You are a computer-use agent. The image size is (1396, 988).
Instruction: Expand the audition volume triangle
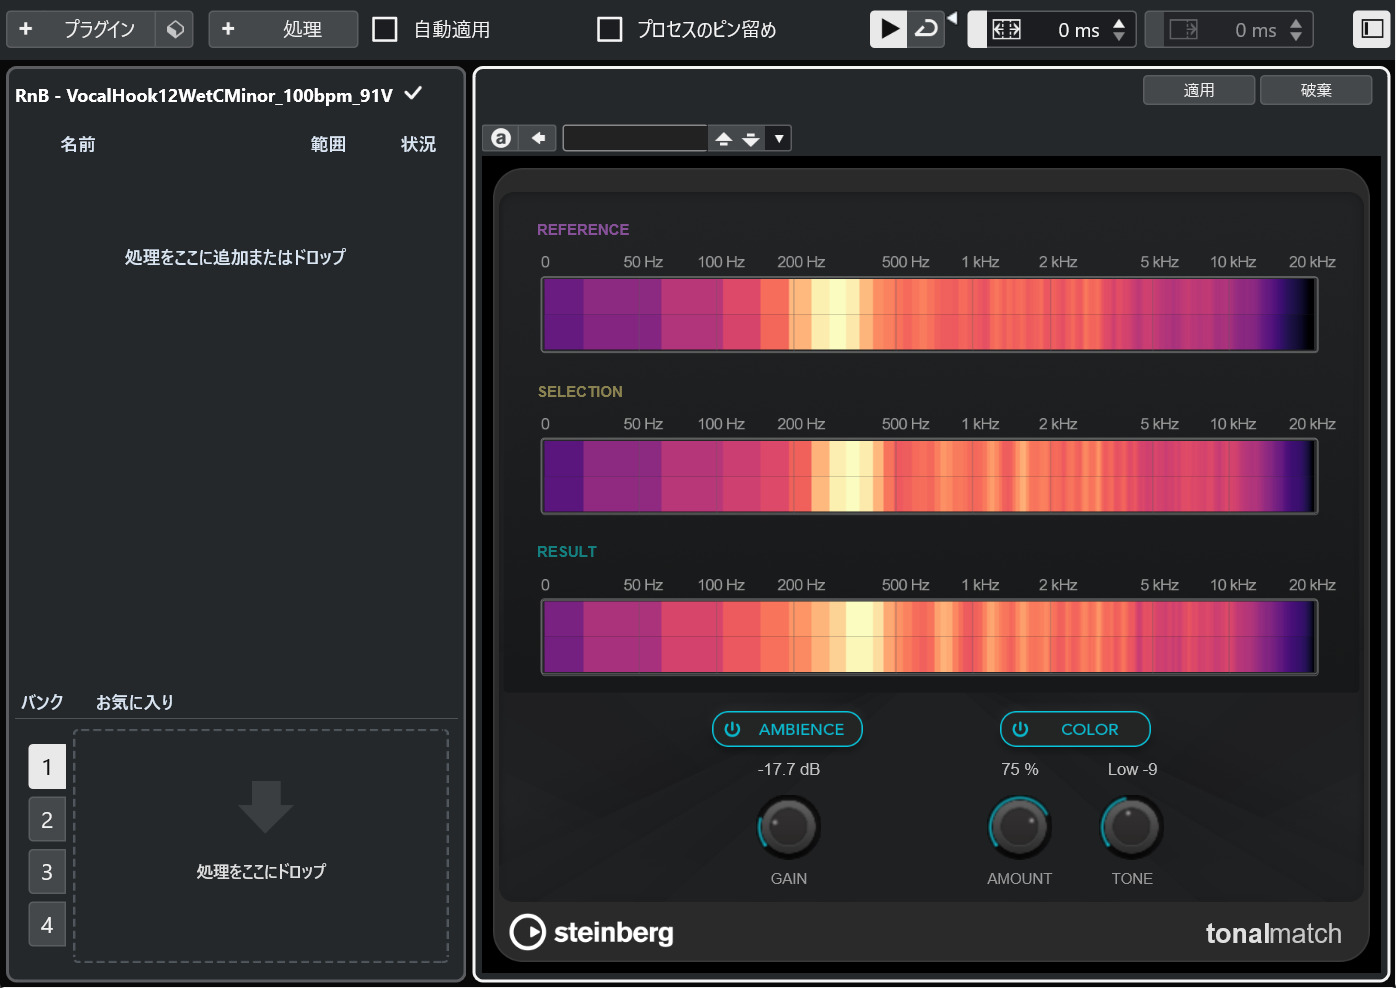pos(952,18)
